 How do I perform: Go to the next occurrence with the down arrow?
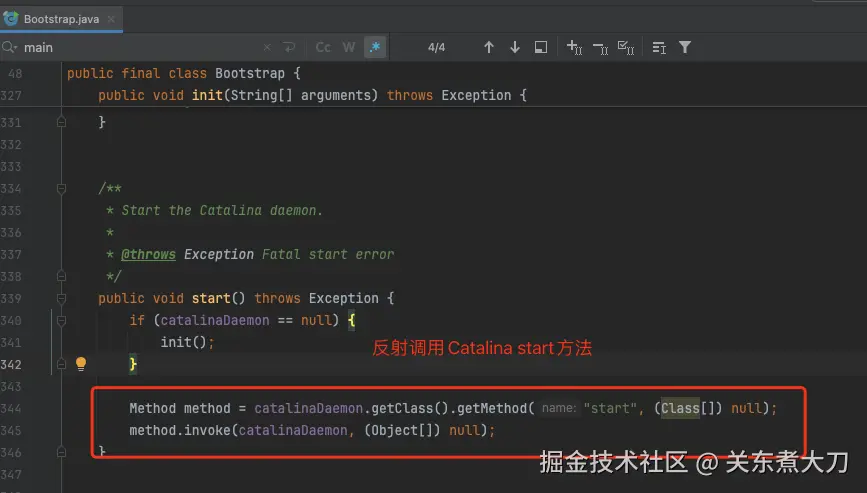tap(515, 48)
